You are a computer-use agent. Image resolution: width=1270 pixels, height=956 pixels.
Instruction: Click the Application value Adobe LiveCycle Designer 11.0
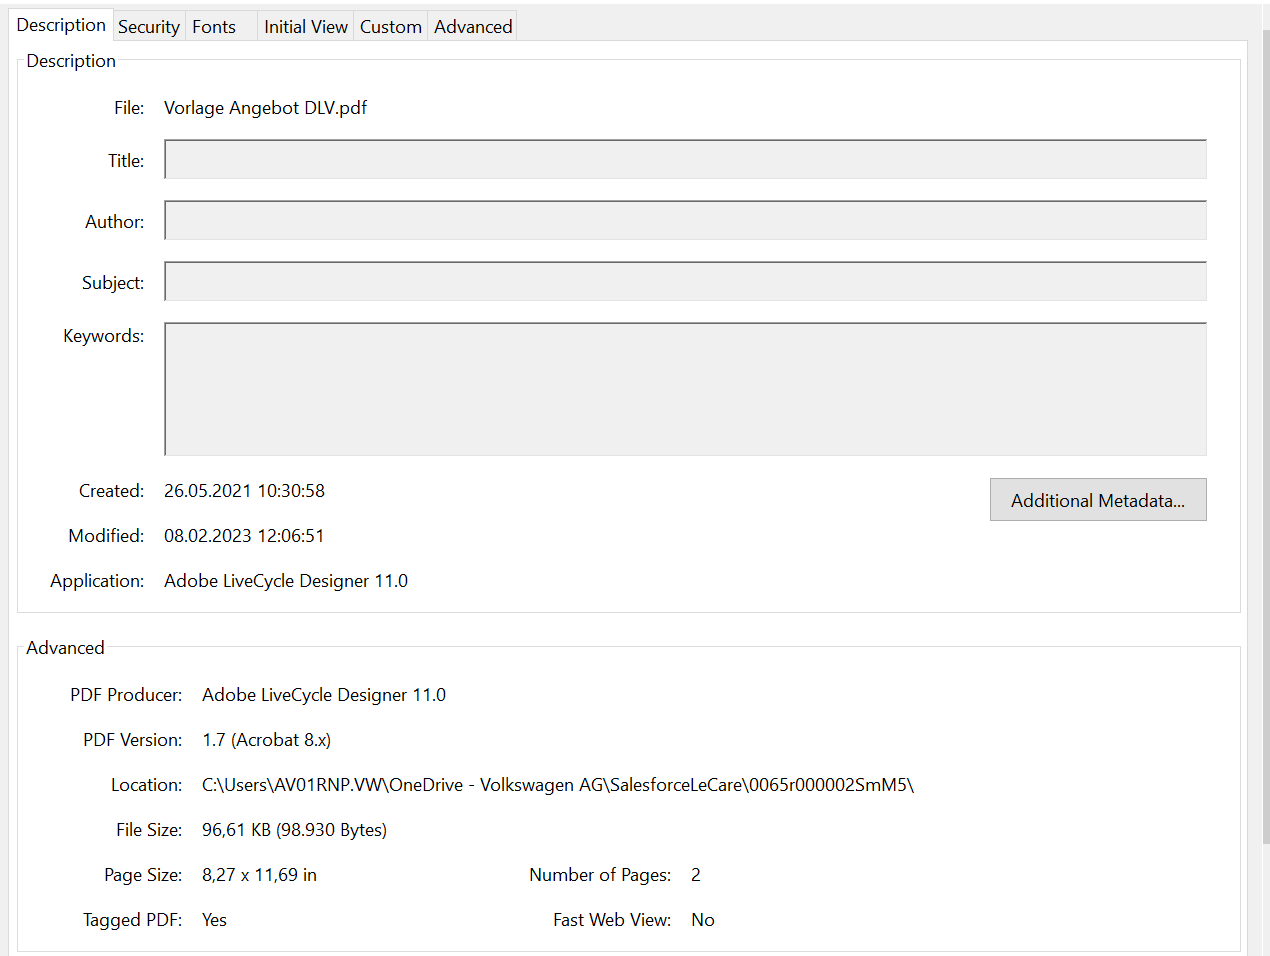(286, 581)
